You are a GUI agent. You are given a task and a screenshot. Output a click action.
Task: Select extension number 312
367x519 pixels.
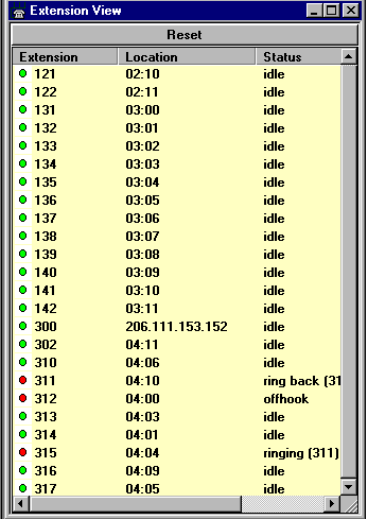pos(46,399)
